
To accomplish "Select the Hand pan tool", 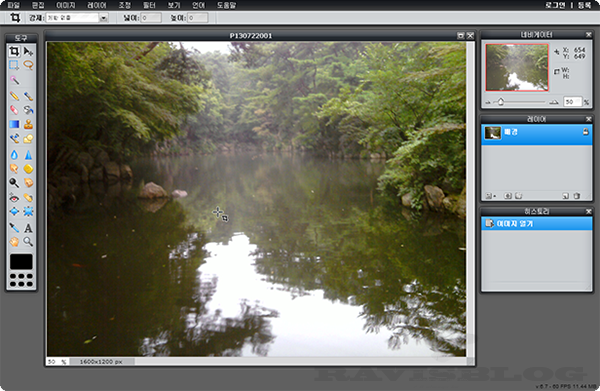I will pos(14,242).
